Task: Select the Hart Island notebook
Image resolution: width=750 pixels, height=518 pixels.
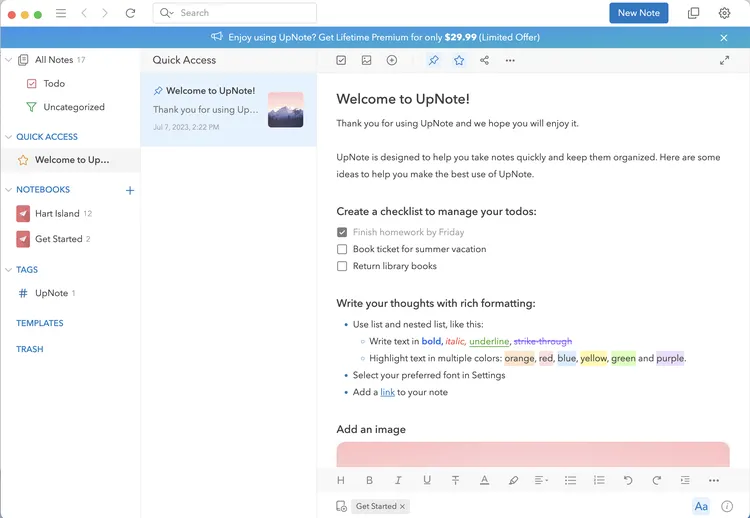Action: click(56, 213)
